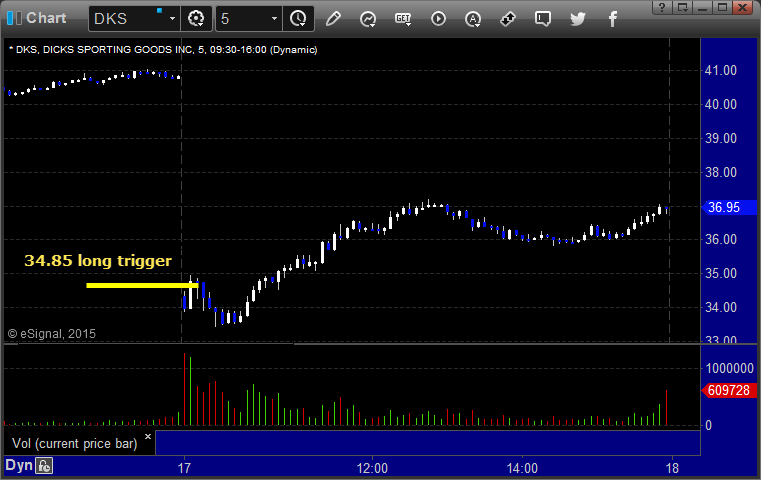Maximize the Chart window
Image resolution: width=761 pixels, height=480 pixels.
point(722,7)
